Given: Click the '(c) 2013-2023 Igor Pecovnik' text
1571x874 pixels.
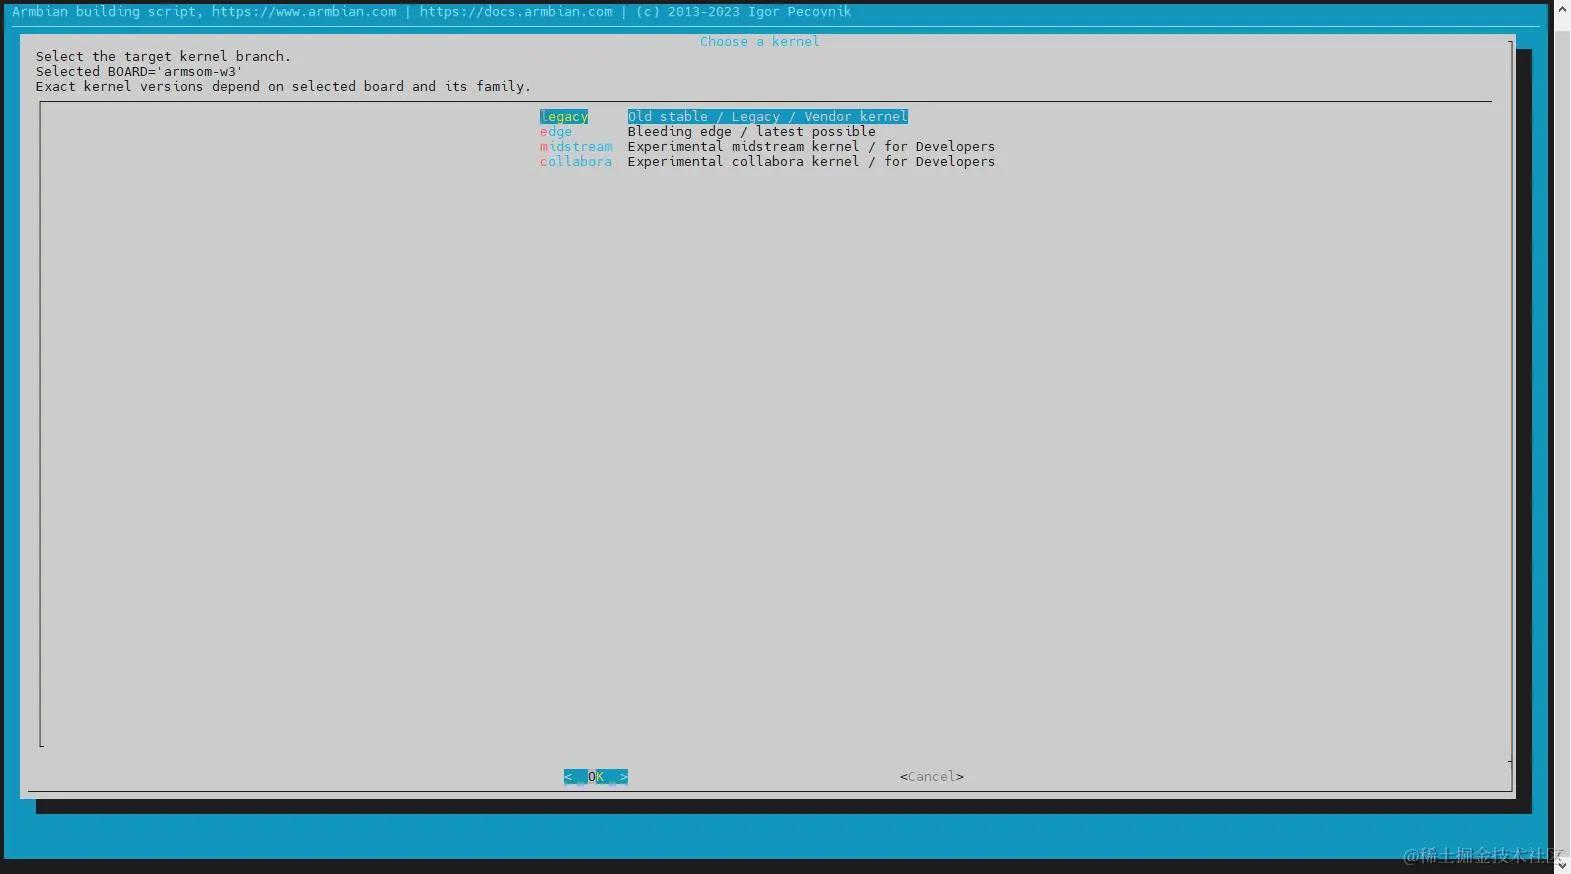Looking at the screenshot, I should pyautogui.click(x=744, y=12).
